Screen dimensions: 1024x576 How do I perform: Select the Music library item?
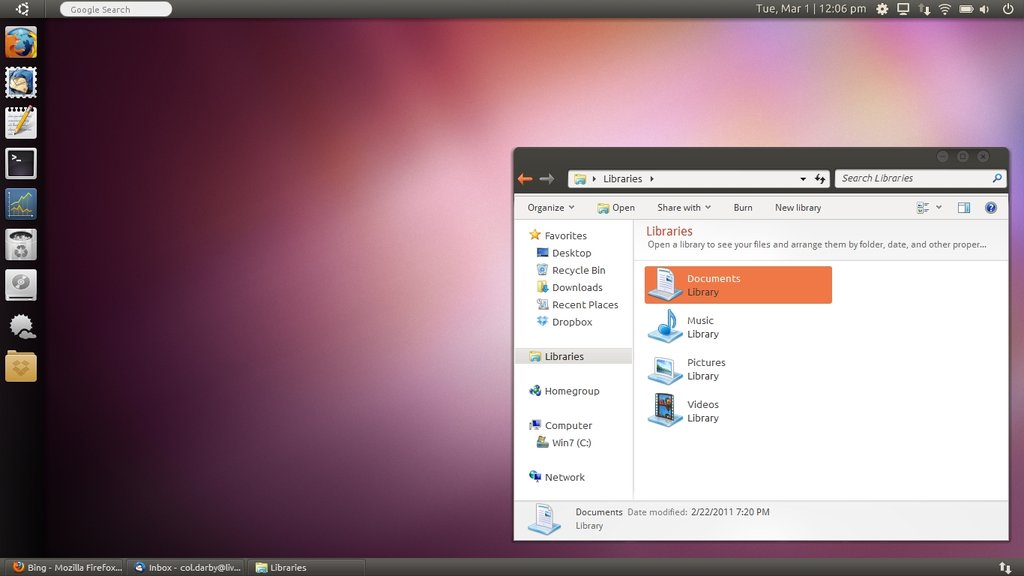[x=700, y=327]
